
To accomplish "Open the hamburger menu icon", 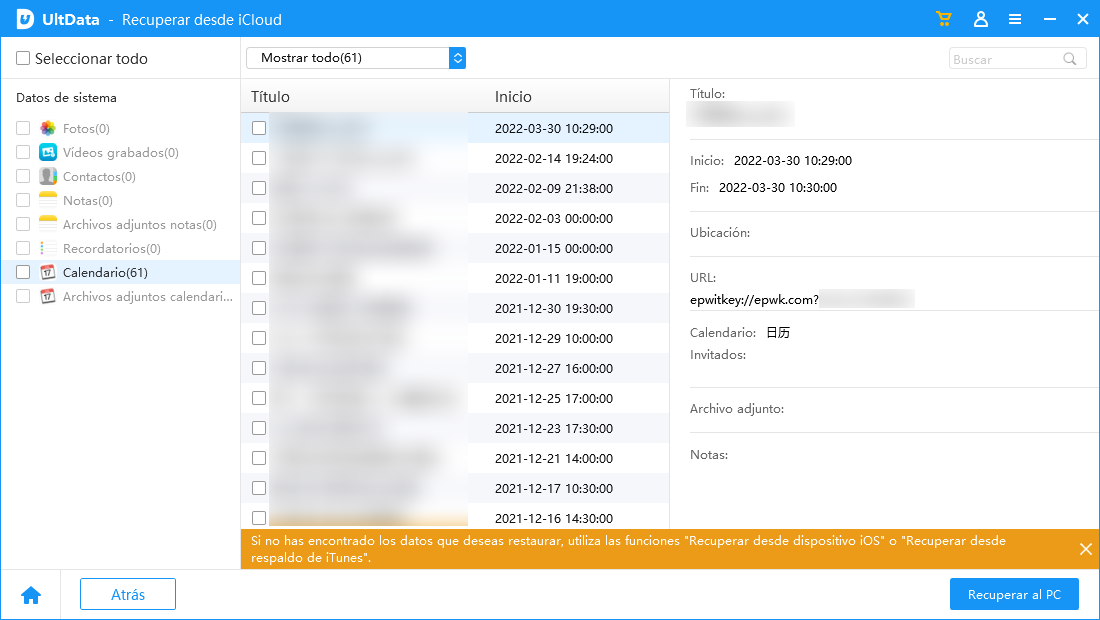I will click(x=1014, y=20).
